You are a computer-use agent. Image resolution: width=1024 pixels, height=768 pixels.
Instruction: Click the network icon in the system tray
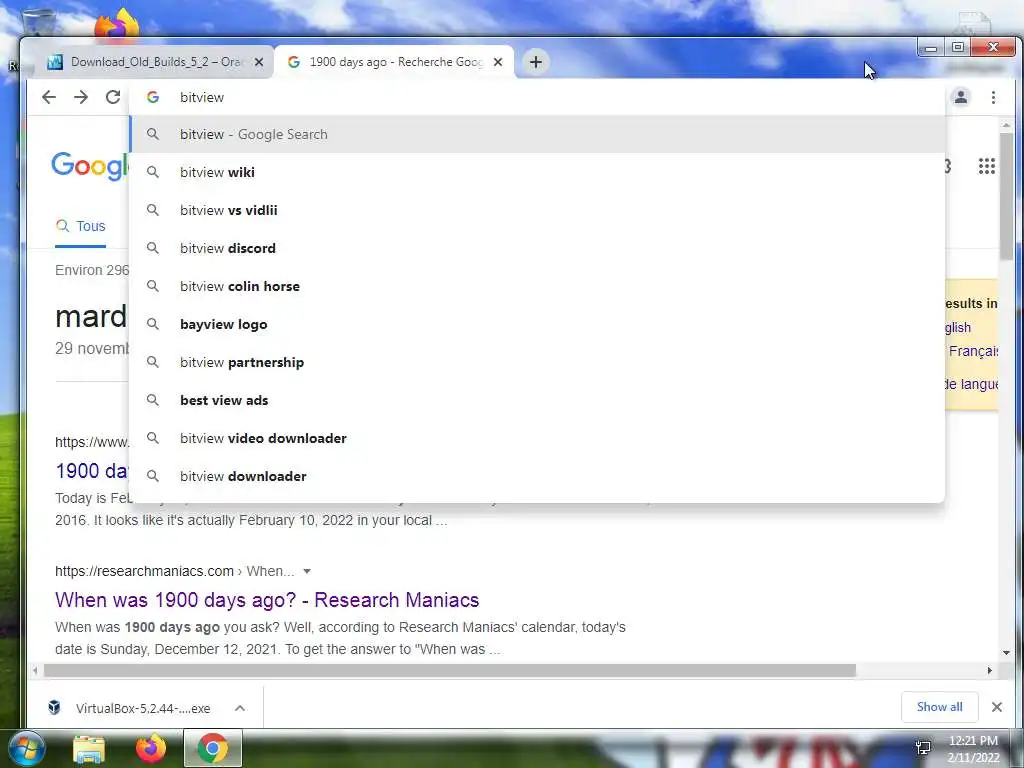(x=923, y=748)
